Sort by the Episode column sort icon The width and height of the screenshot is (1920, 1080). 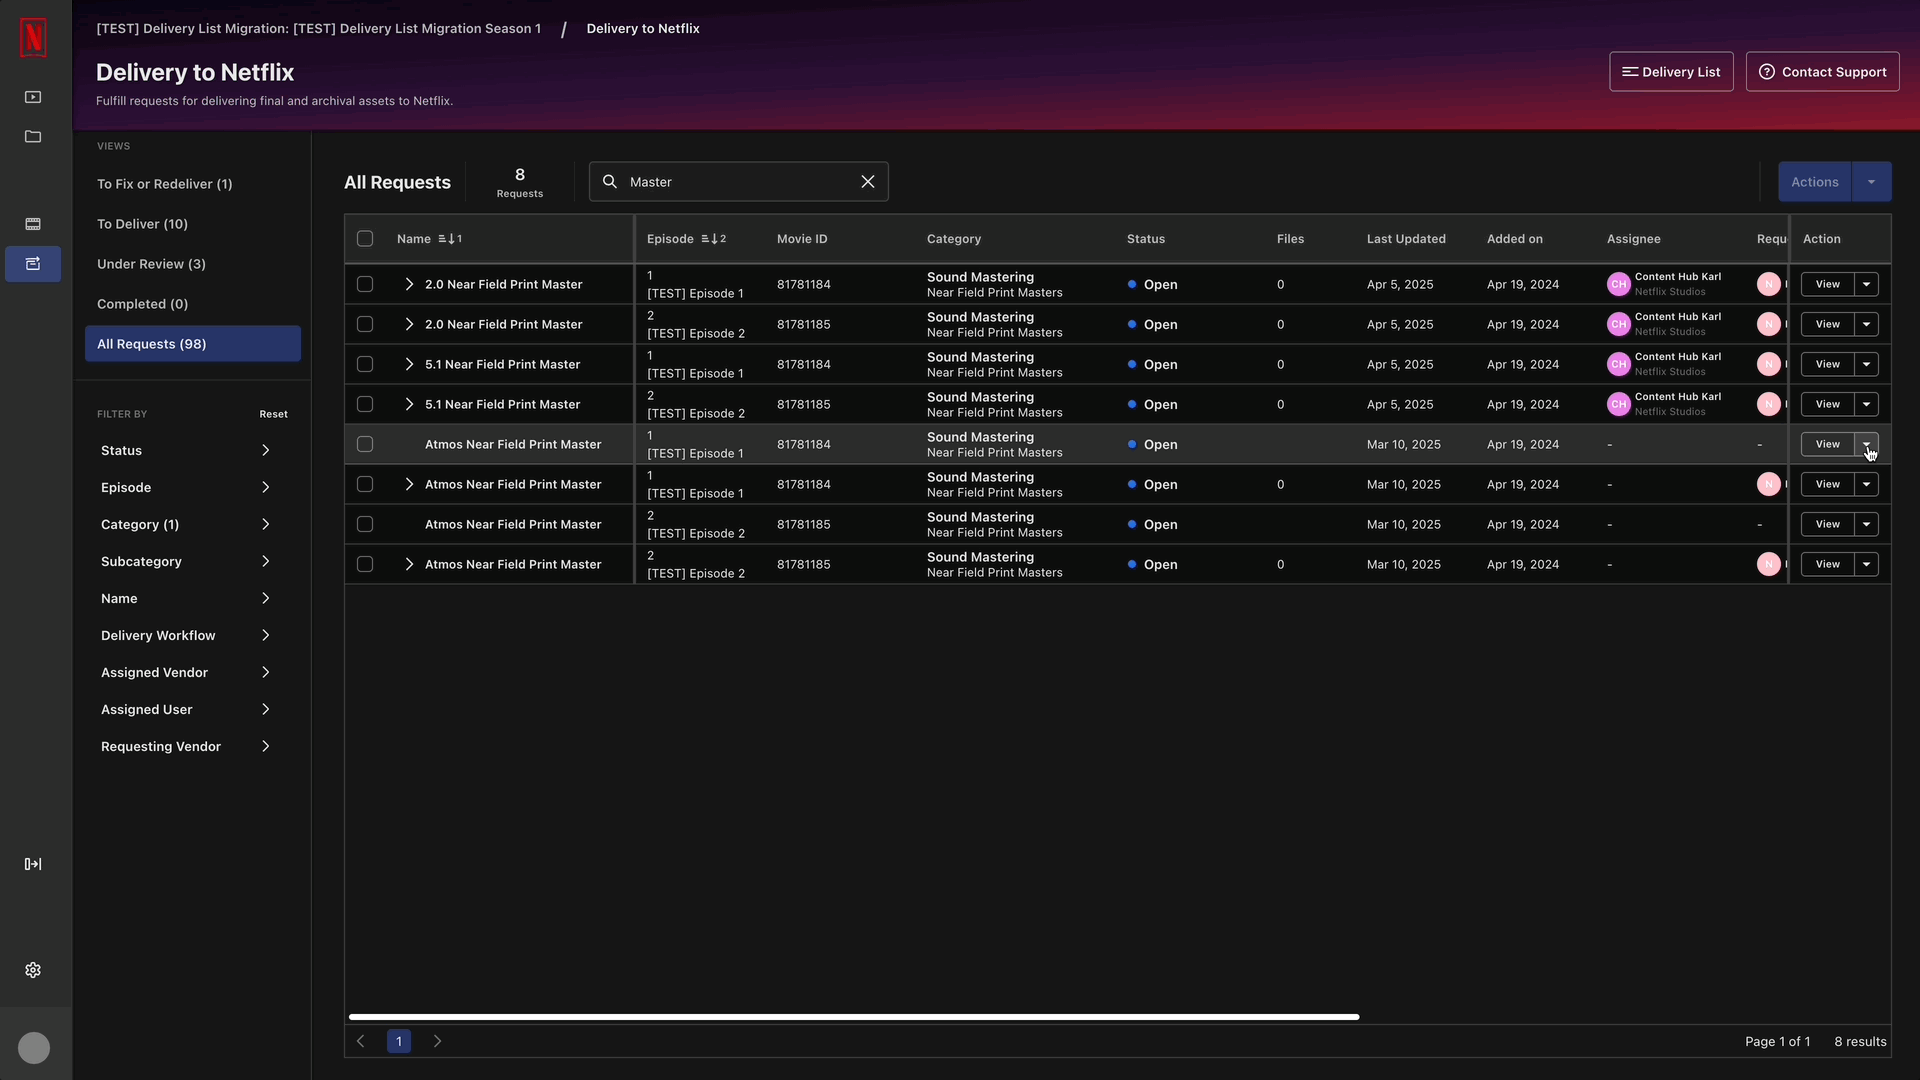click(714, 239)
